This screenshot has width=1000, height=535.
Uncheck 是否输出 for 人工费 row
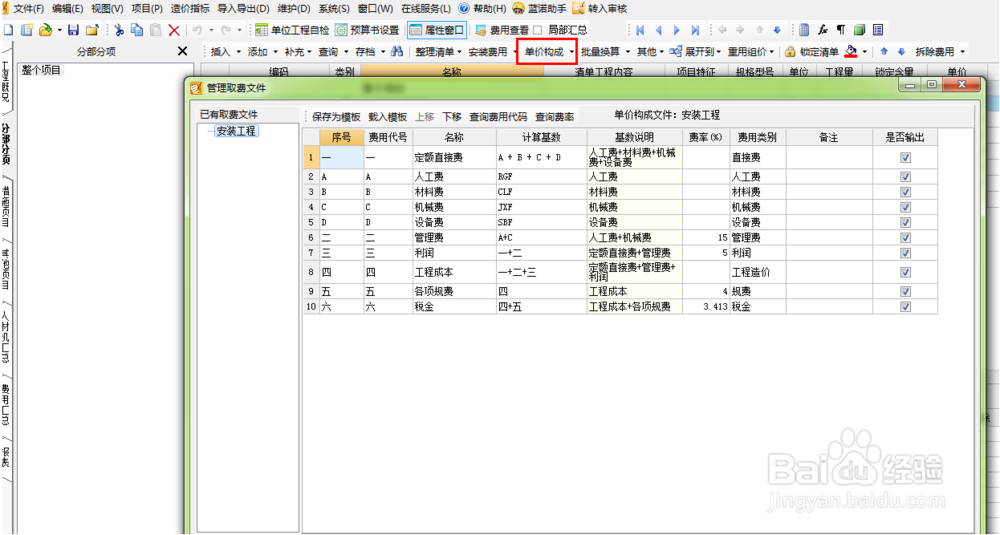pyautogui.click(x=905, y=177)
